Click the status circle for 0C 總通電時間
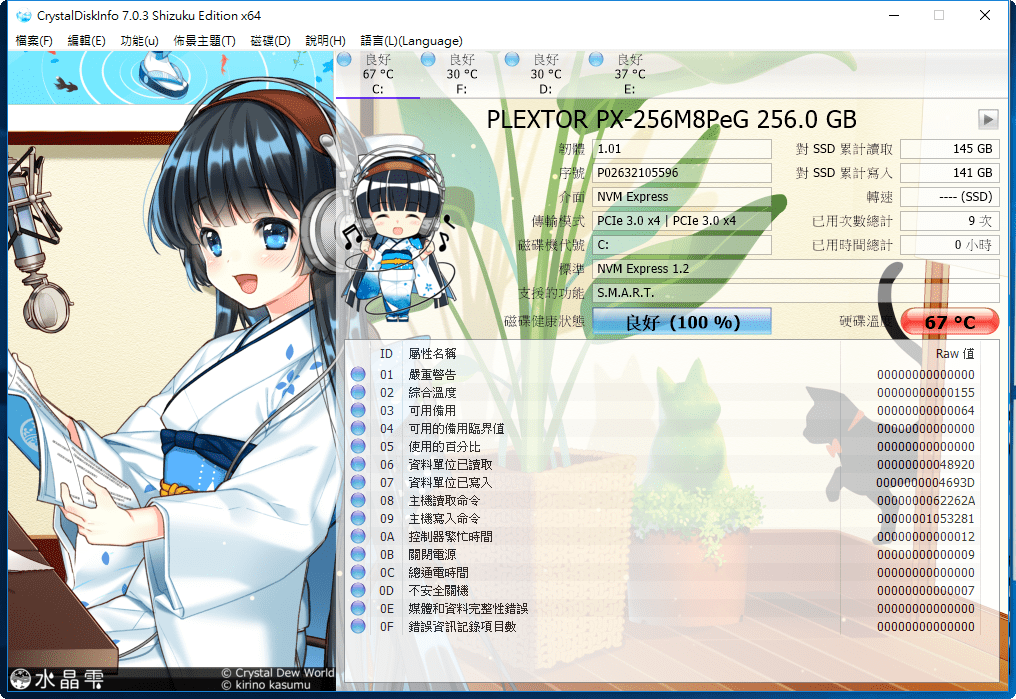1016x699 pixels. (358, 573)
